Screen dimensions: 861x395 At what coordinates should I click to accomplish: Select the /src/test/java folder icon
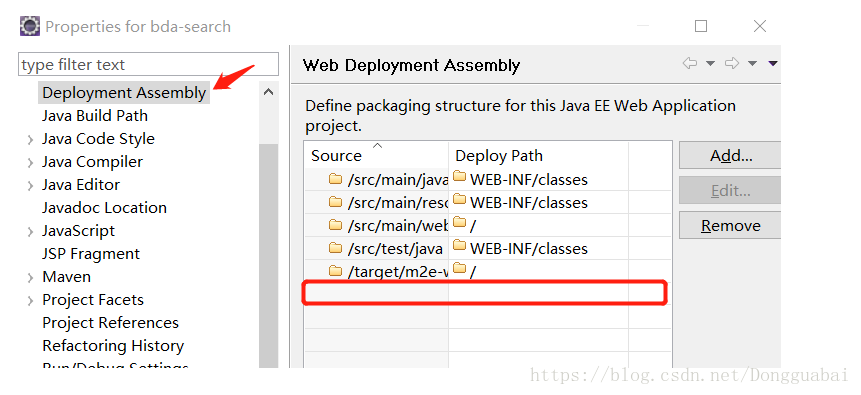click(335, 248)
